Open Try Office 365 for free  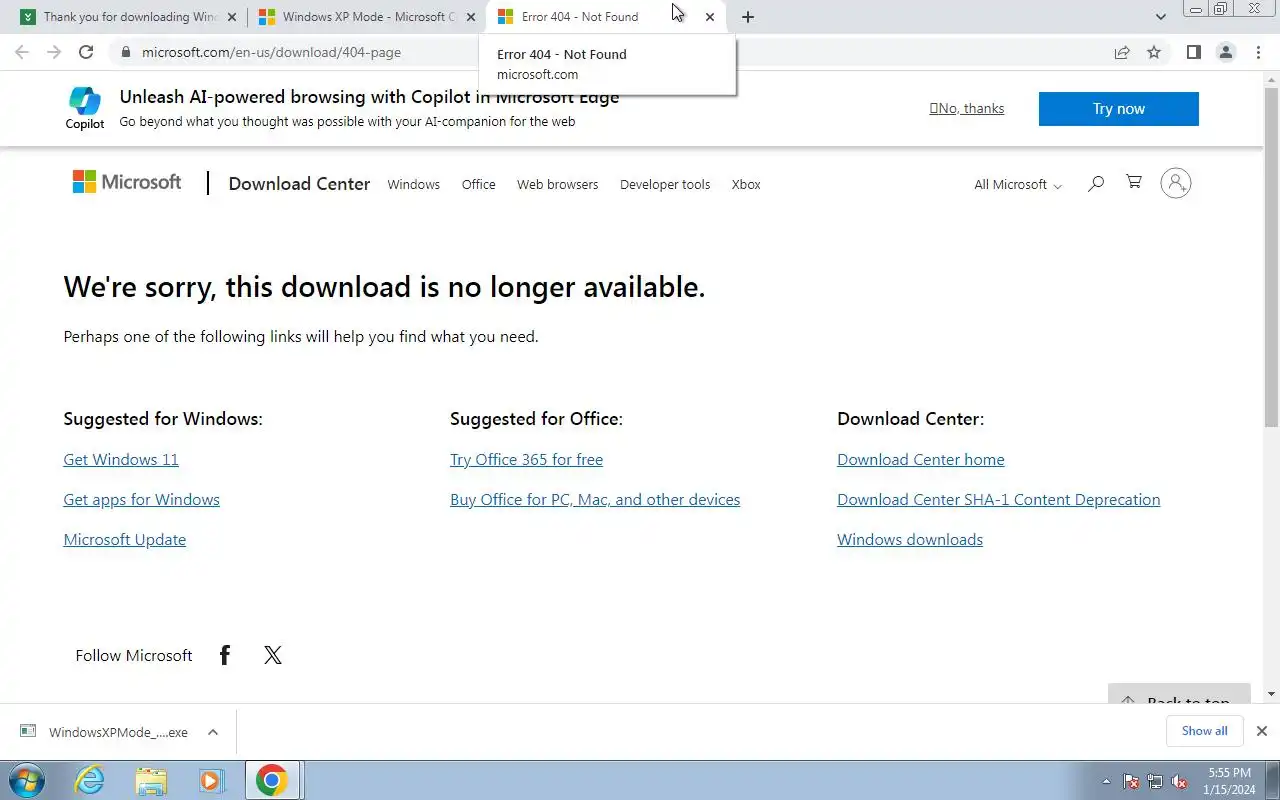[527, 460]
